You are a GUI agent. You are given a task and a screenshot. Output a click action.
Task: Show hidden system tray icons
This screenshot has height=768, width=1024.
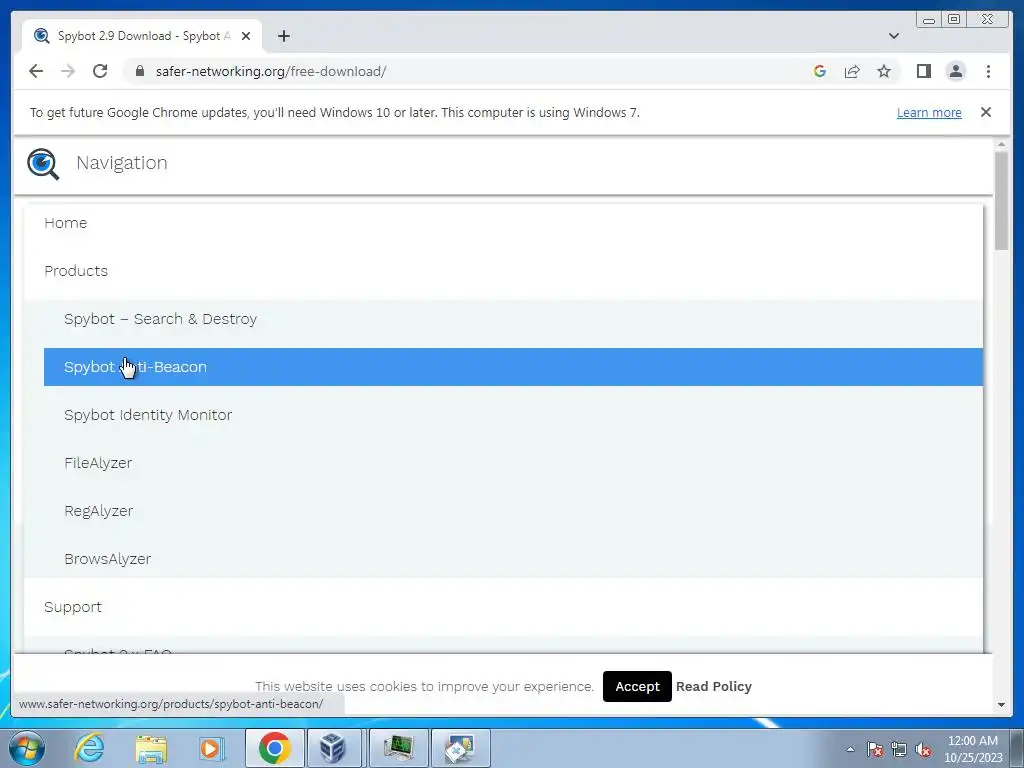tap(850, 750)
